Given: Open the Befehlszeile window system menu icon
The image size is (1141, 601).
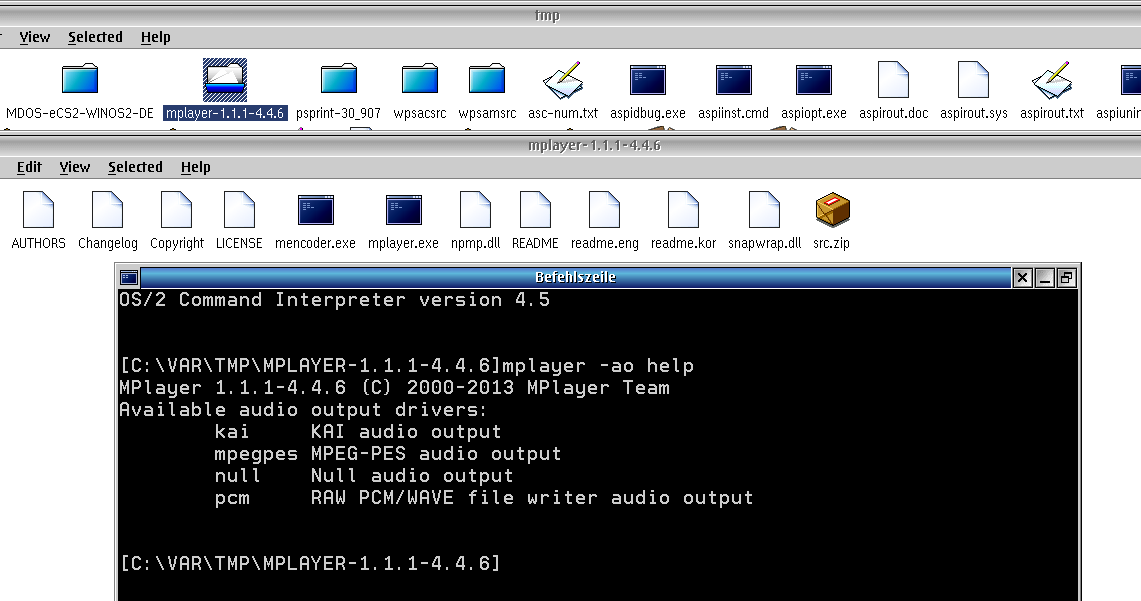Looking at the screenshot, I should (x=129, y=277).
